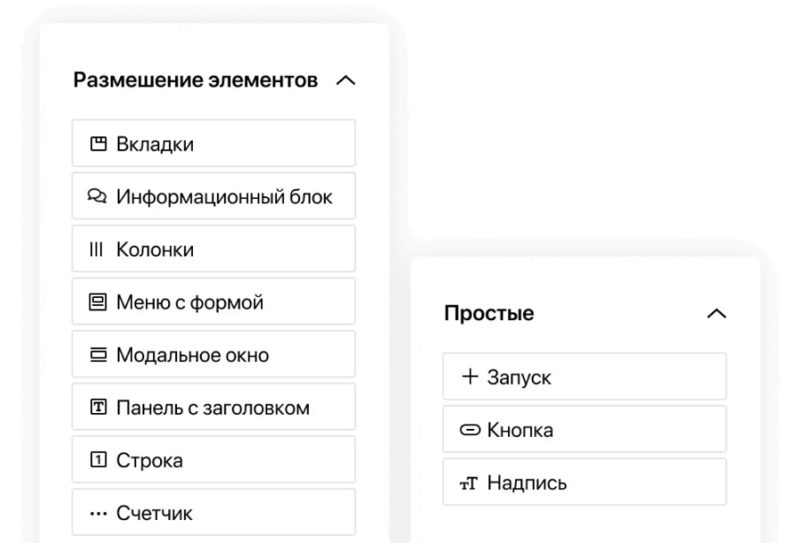Add the Информационный блок element
This screenshot has width=800, height=543.
point(214,197)
